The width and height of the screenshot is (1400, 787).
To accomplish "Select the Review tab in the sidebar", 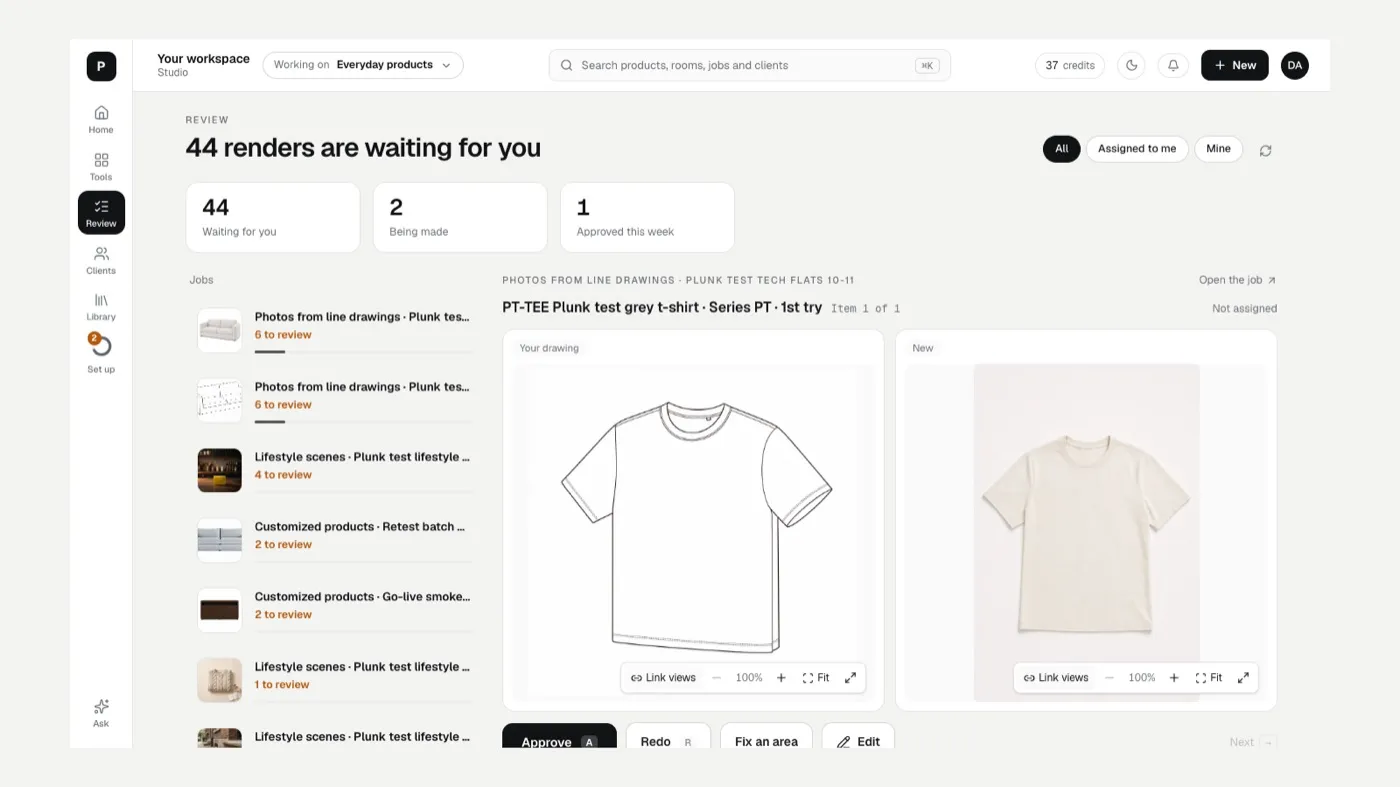I will coord(101,213).
